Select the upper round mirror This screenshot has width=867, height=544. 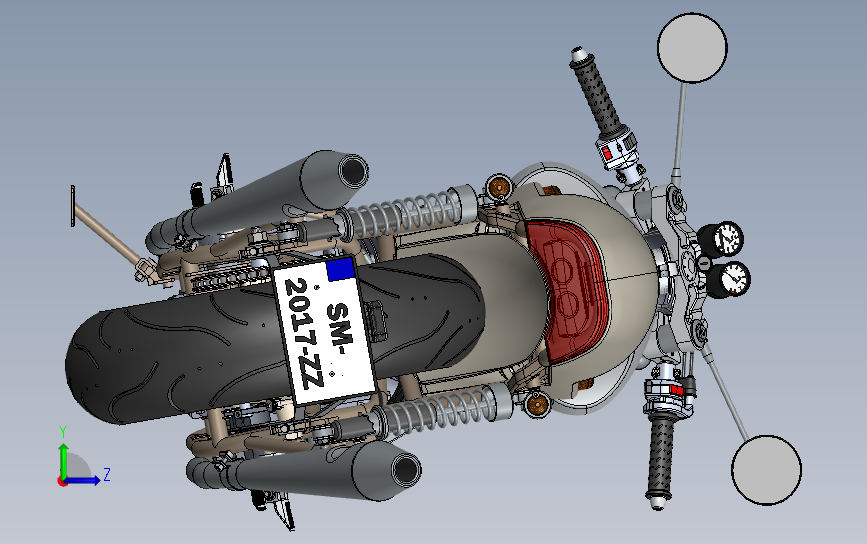[692, 48]
